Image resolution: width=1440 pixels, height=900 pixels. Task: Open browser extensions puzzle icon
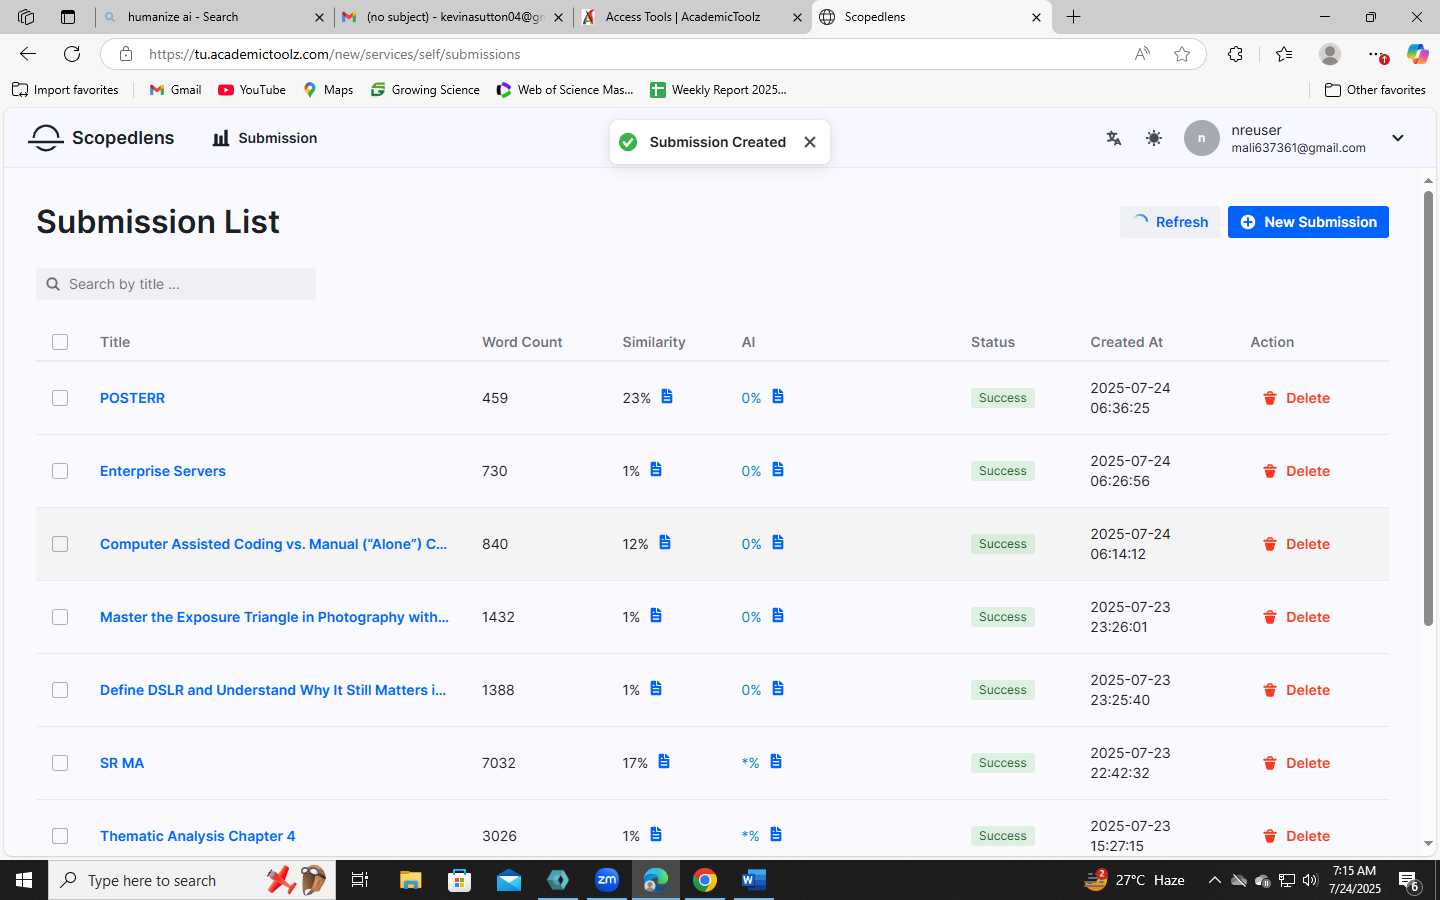coord(1236,54)
